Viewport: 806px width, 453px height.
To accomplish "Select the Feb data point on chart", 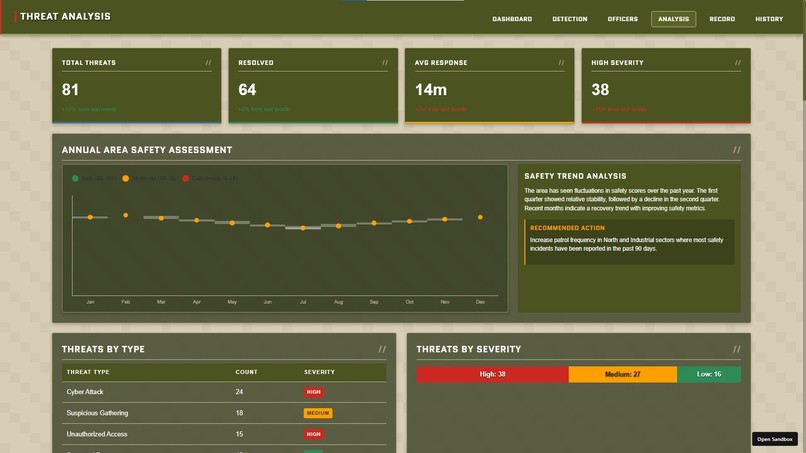I will coord(125,215).
